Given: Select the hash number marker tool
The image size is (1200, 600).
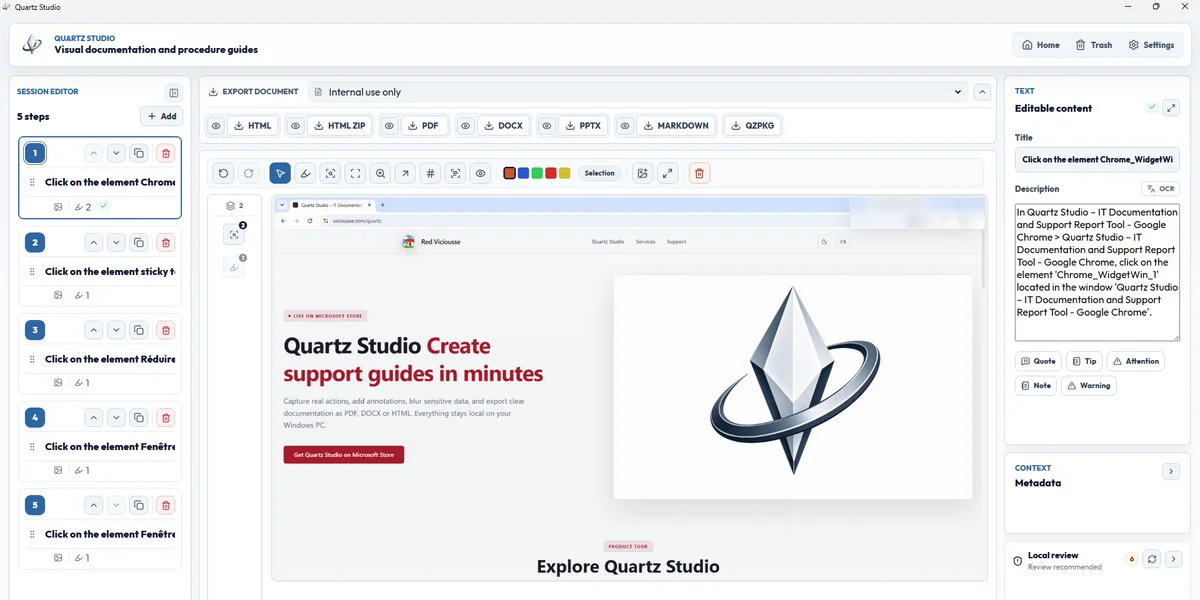Looking at the screenshot, I should click(x=430, y=173).
